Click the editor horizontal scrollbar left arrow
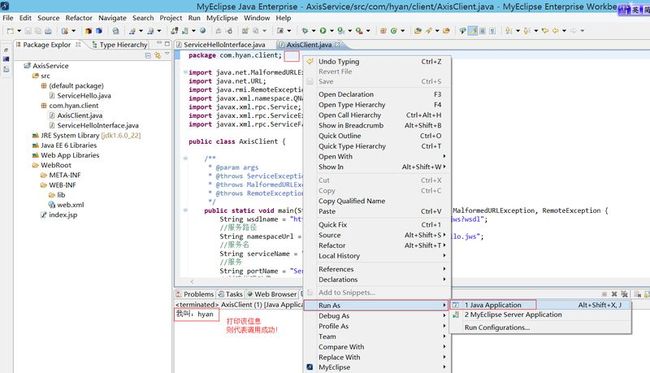 pos(192,281)
